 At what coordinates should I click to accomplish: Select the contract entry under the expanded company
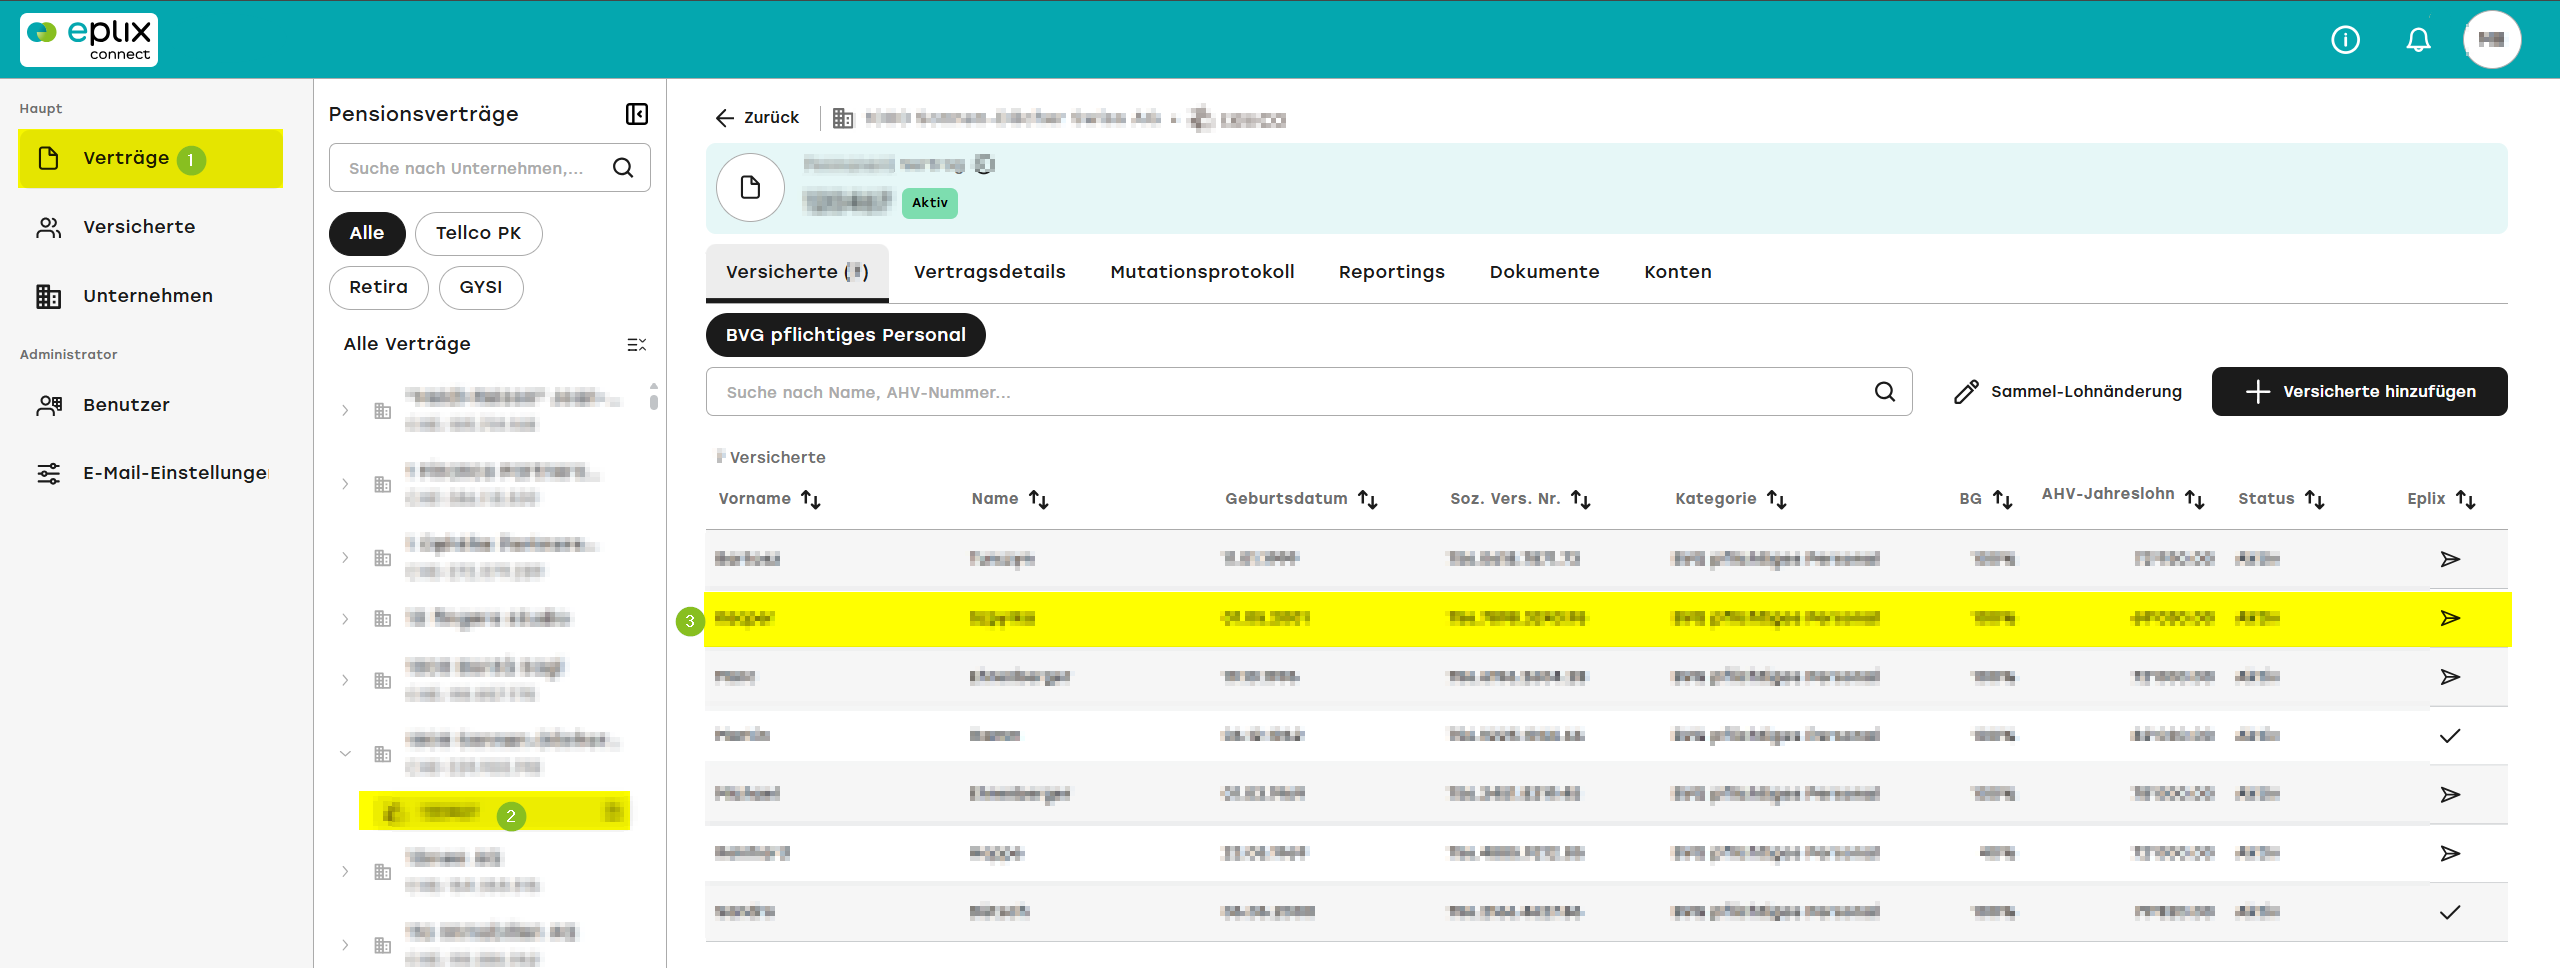[494, 811]
